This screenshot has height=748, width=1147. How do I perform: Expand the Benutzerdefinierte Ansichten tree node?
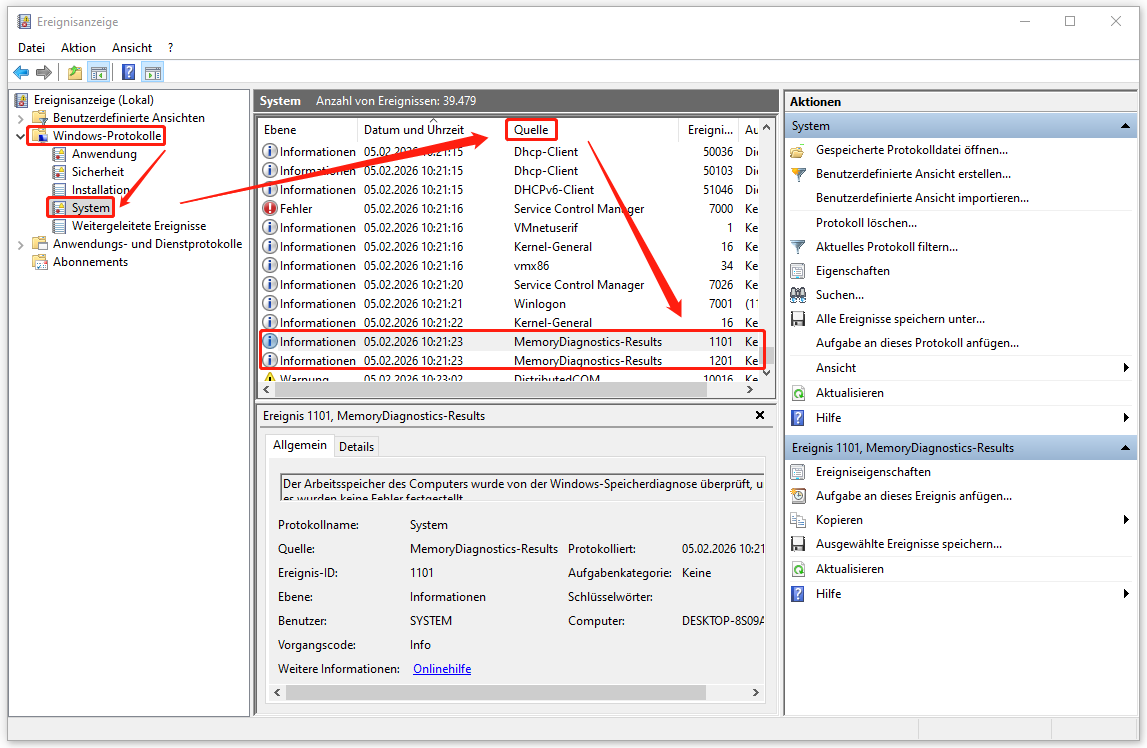pyautogui.click(x=21, y=118)
